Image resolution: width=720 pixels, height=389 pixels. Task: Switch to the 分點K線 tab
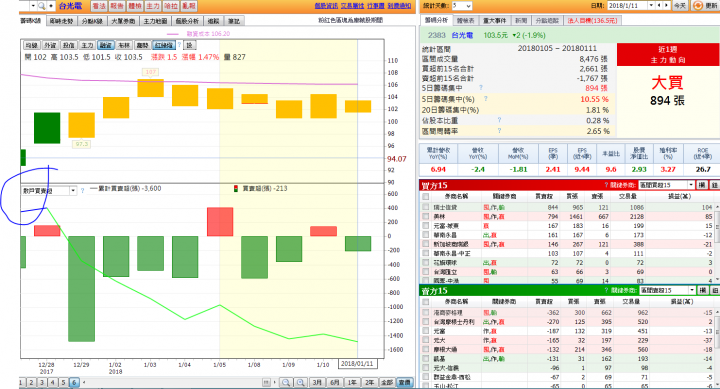(92, 21)
